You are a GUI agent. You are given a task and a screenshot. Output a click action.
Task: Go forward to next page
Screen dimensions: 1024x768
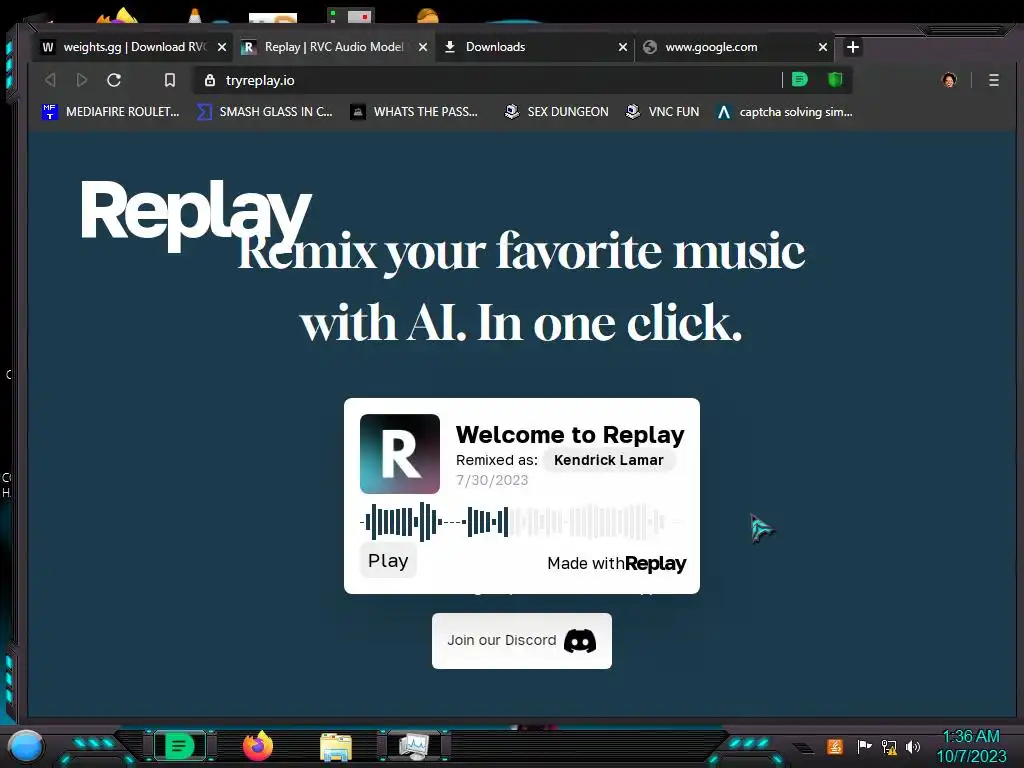click(82, 80)
